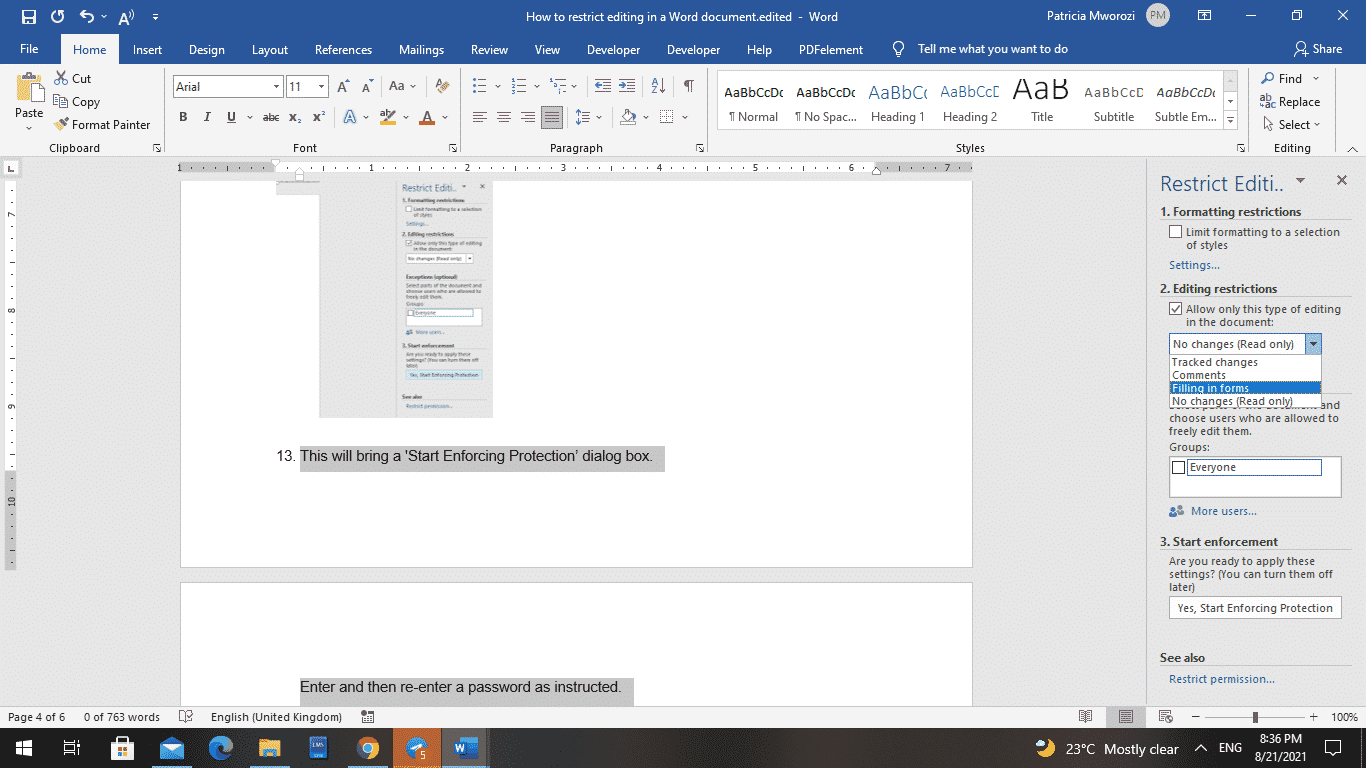Switch to the Review tab
Viewport: 1366px width, 768px height.
coord(489,48)
